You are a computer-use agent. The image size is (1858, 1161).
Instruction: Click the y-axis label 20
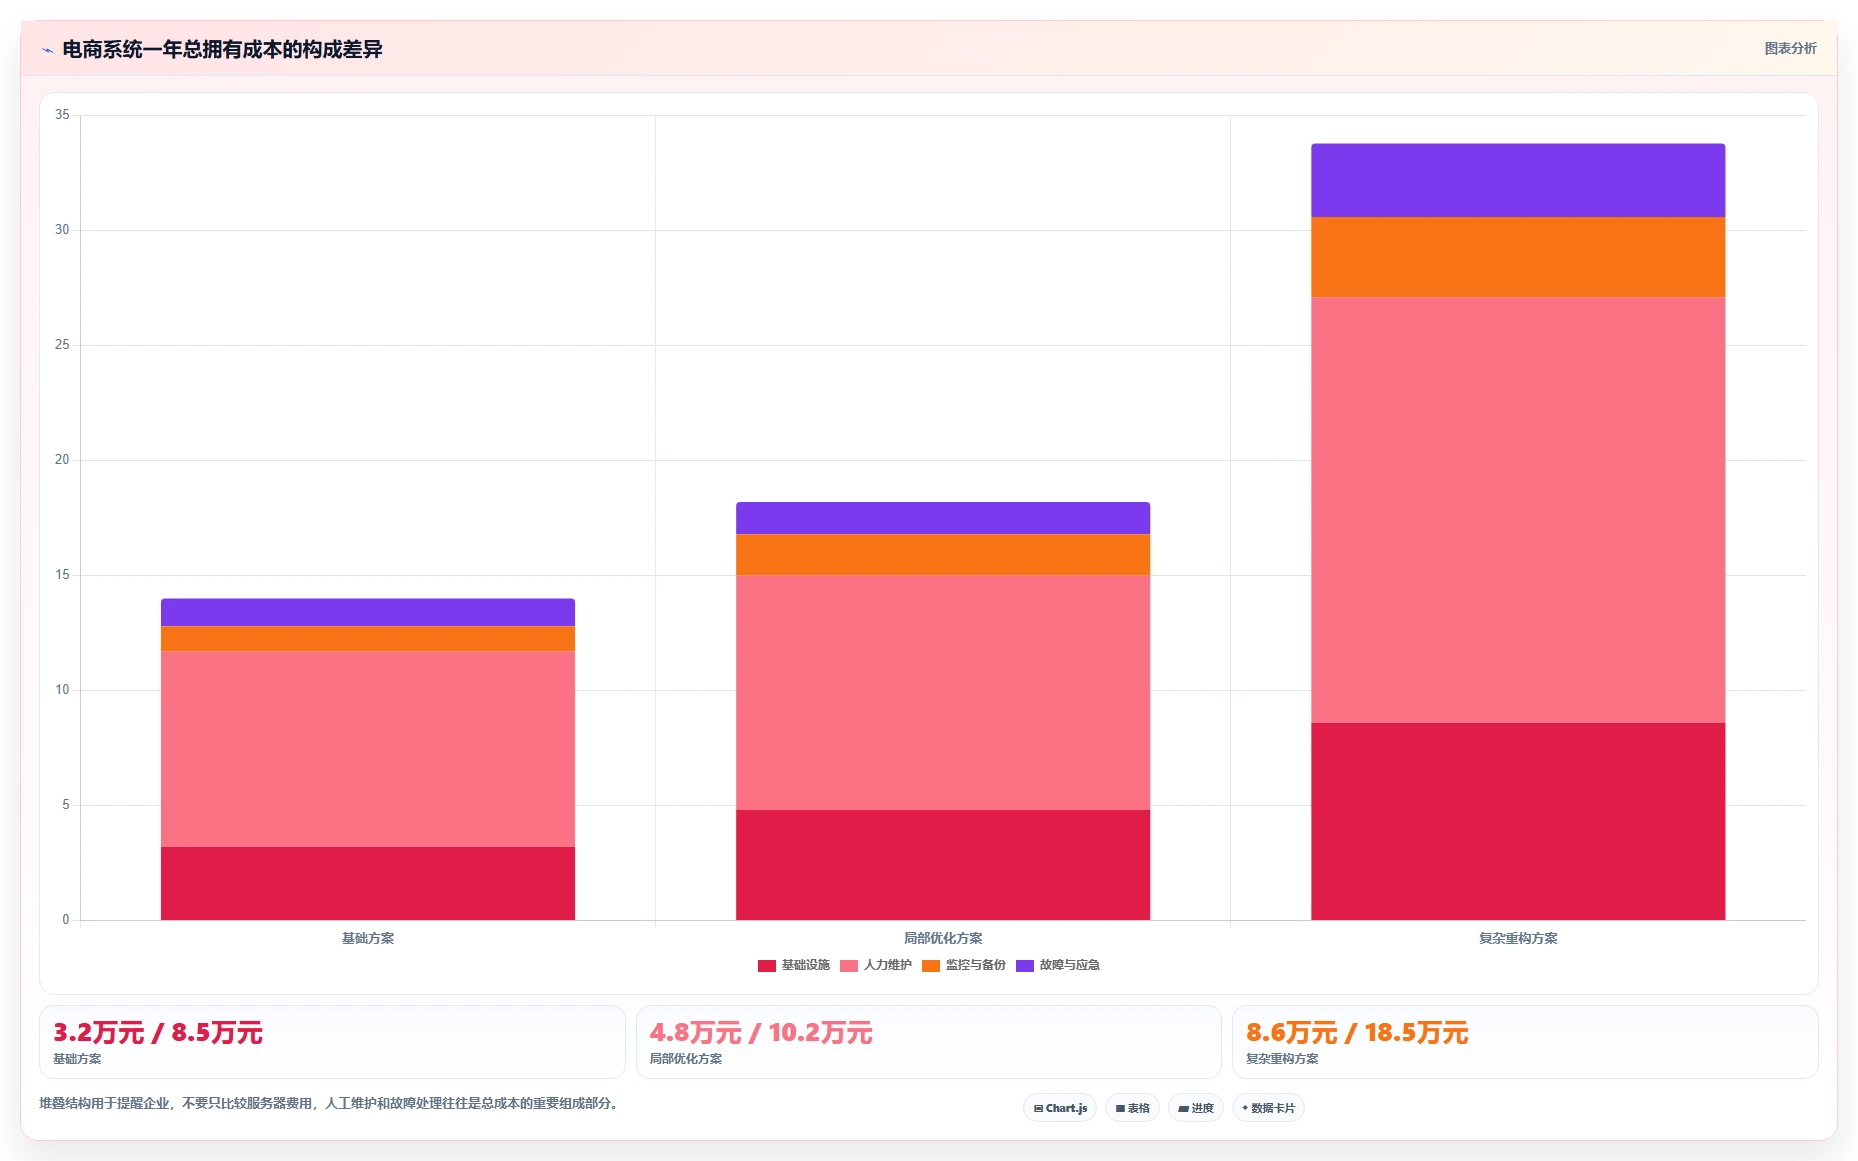pos(62,460)
